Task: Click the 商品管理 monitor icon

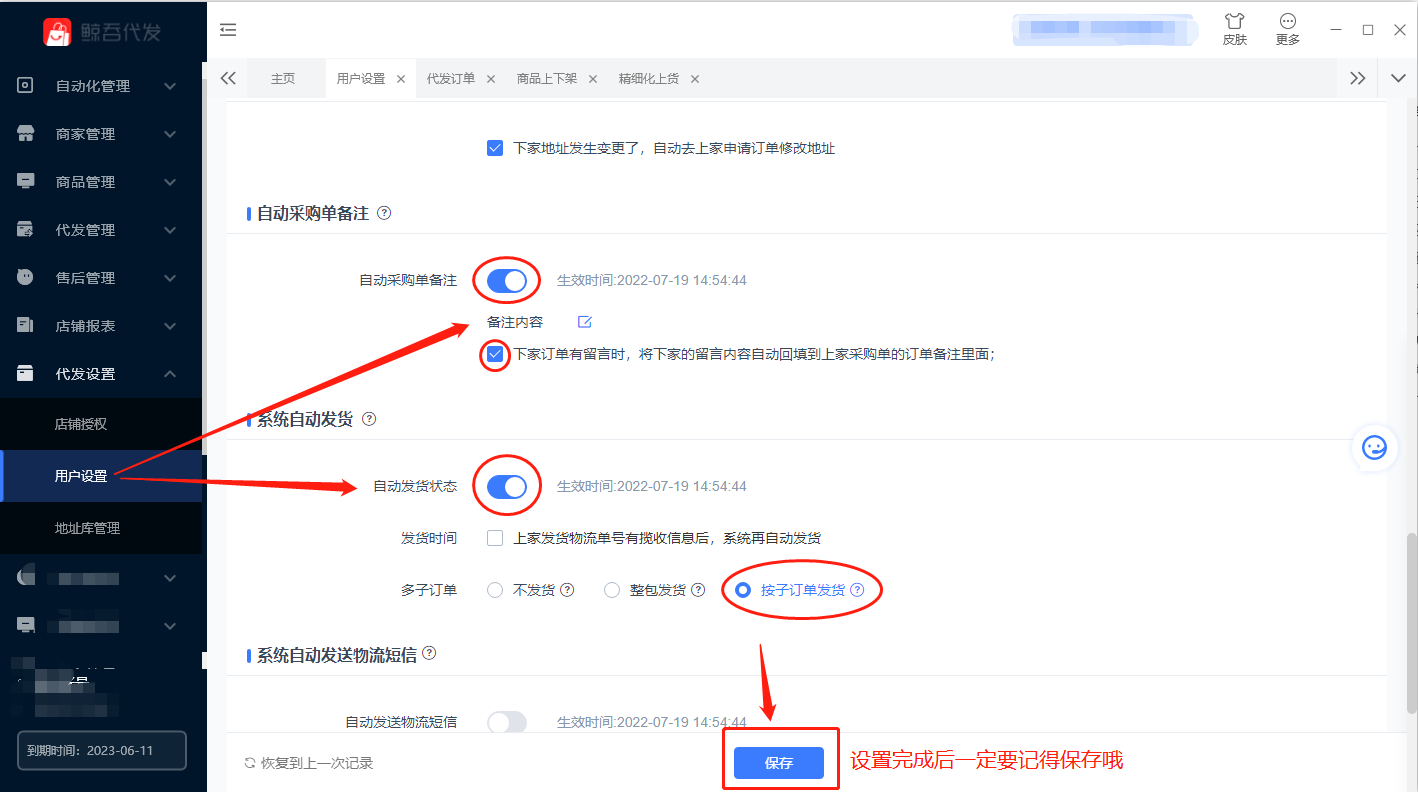Action: 26,182
